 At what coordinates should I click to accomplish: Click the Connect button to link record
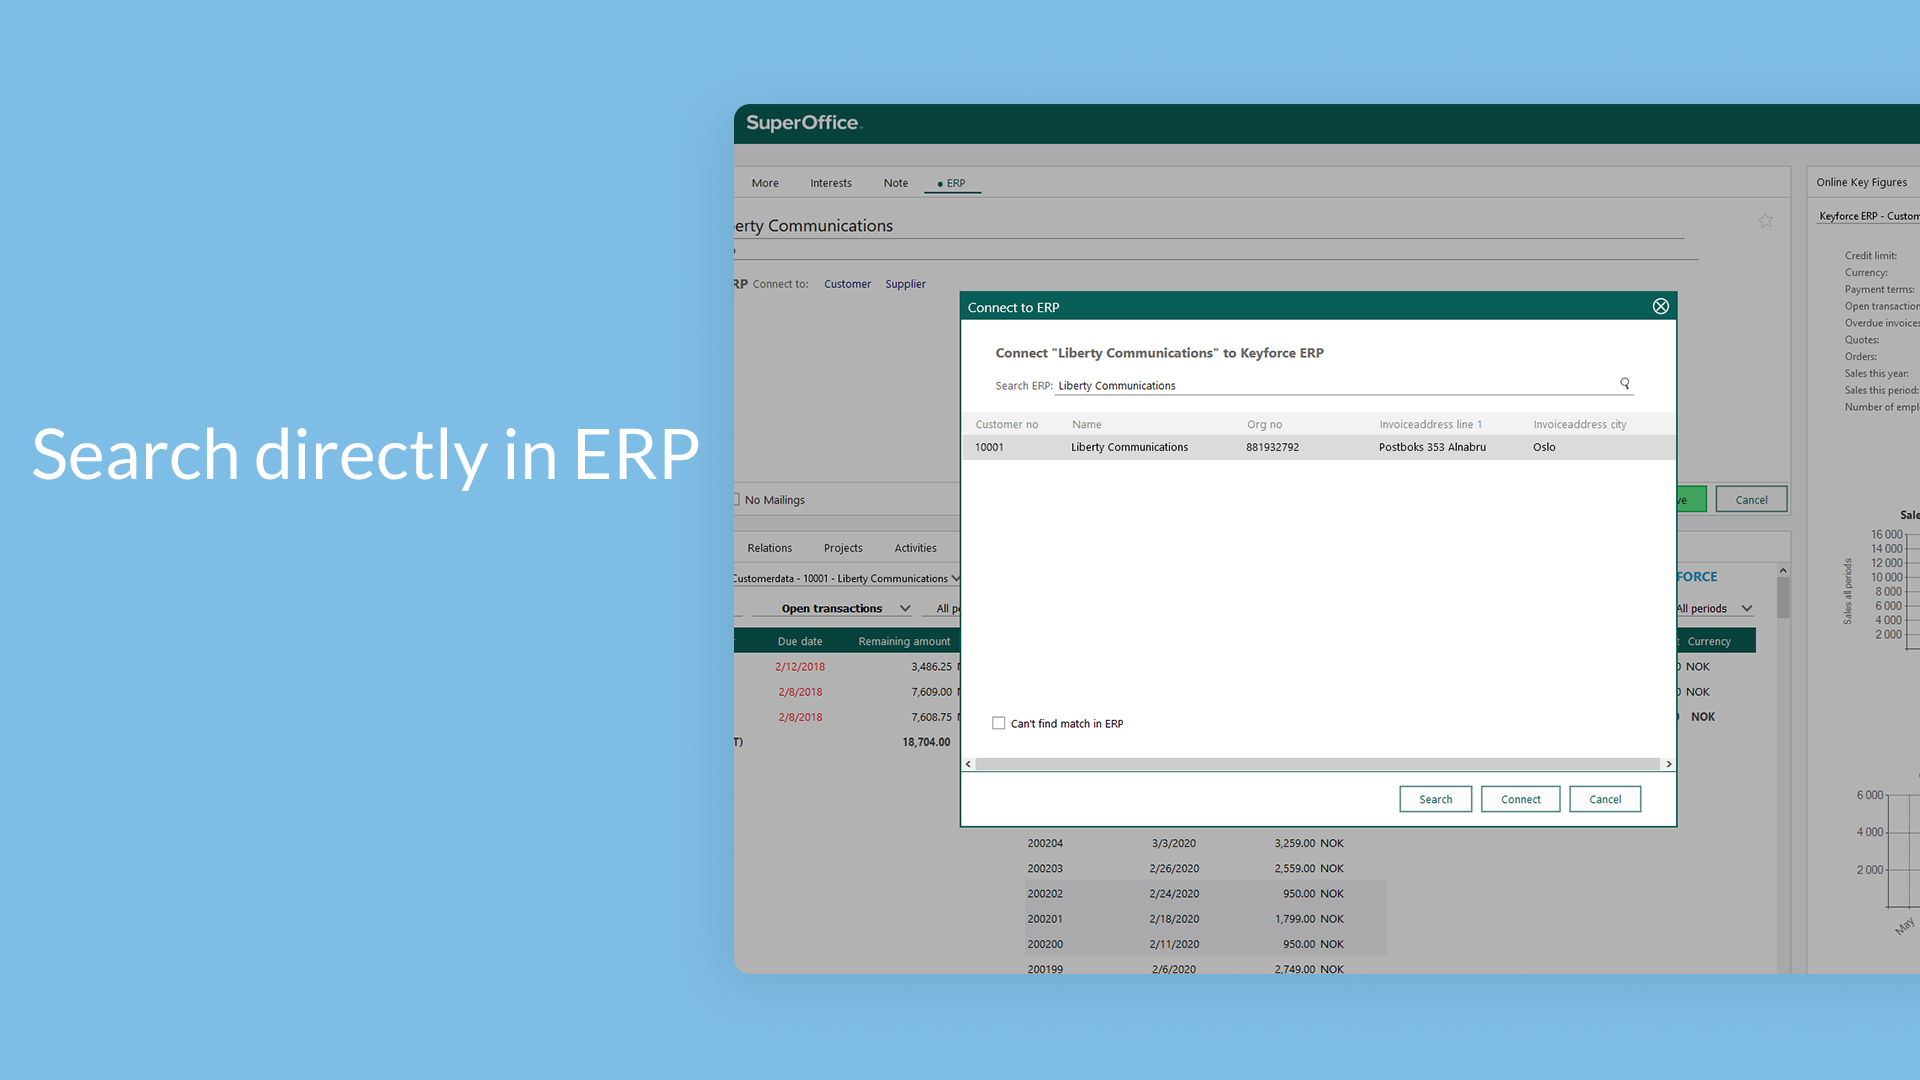(x=1518, y=799)
